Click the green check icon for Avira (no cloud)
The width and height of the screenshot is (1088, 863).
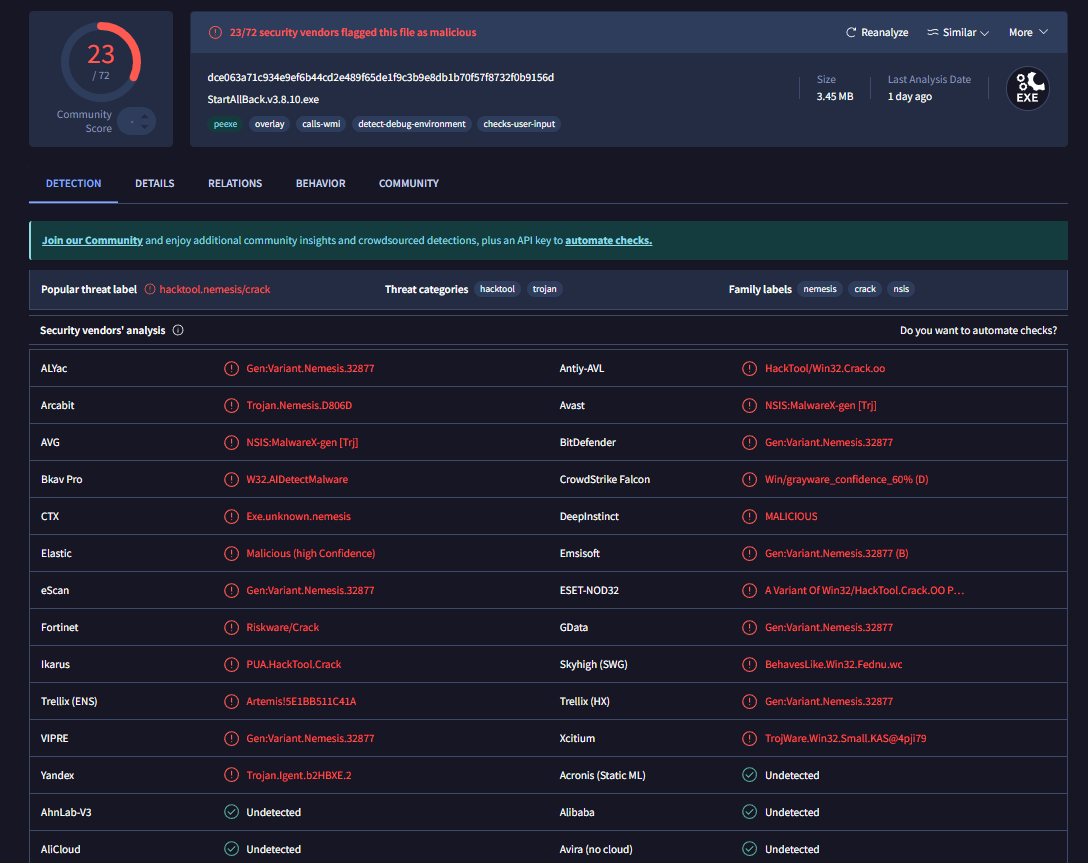(749, 849)
